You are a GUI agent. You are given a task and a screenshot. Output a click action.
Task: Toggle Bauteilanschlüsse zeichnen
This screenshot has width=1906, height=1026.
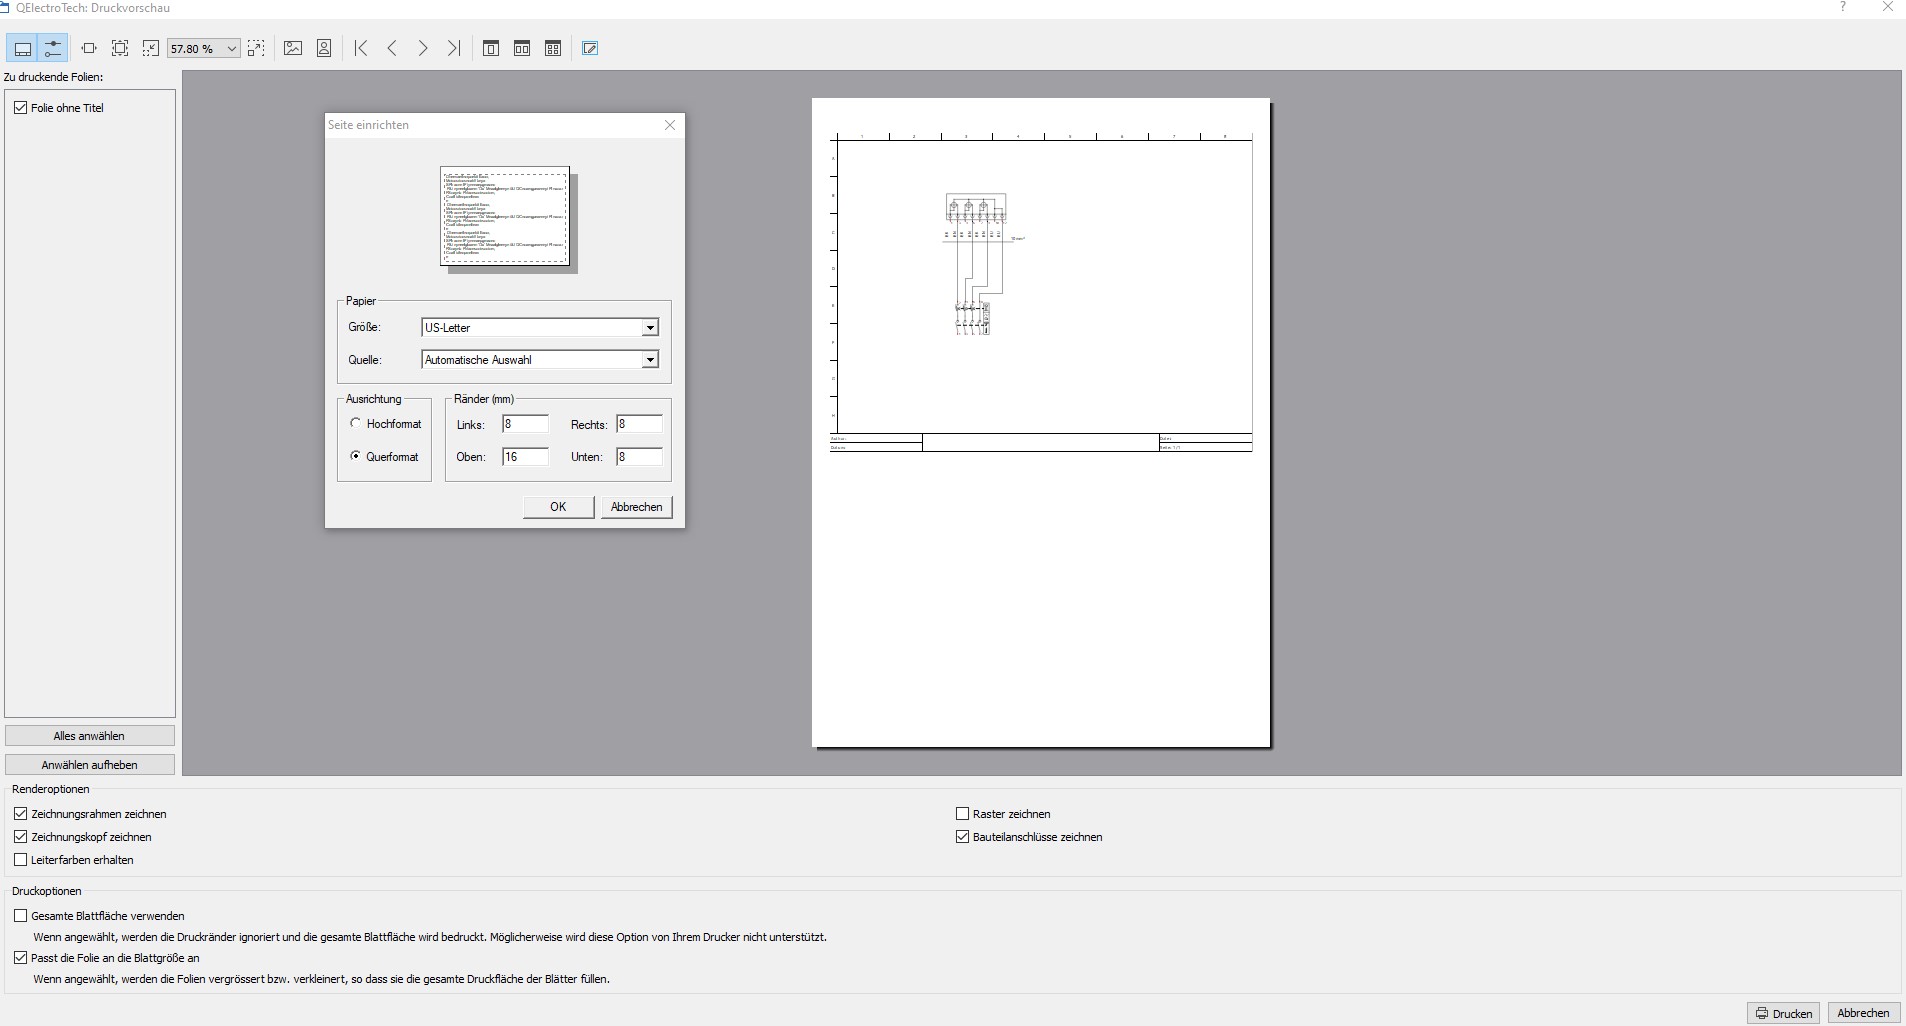pyautogui.click(x=963, y=837)
